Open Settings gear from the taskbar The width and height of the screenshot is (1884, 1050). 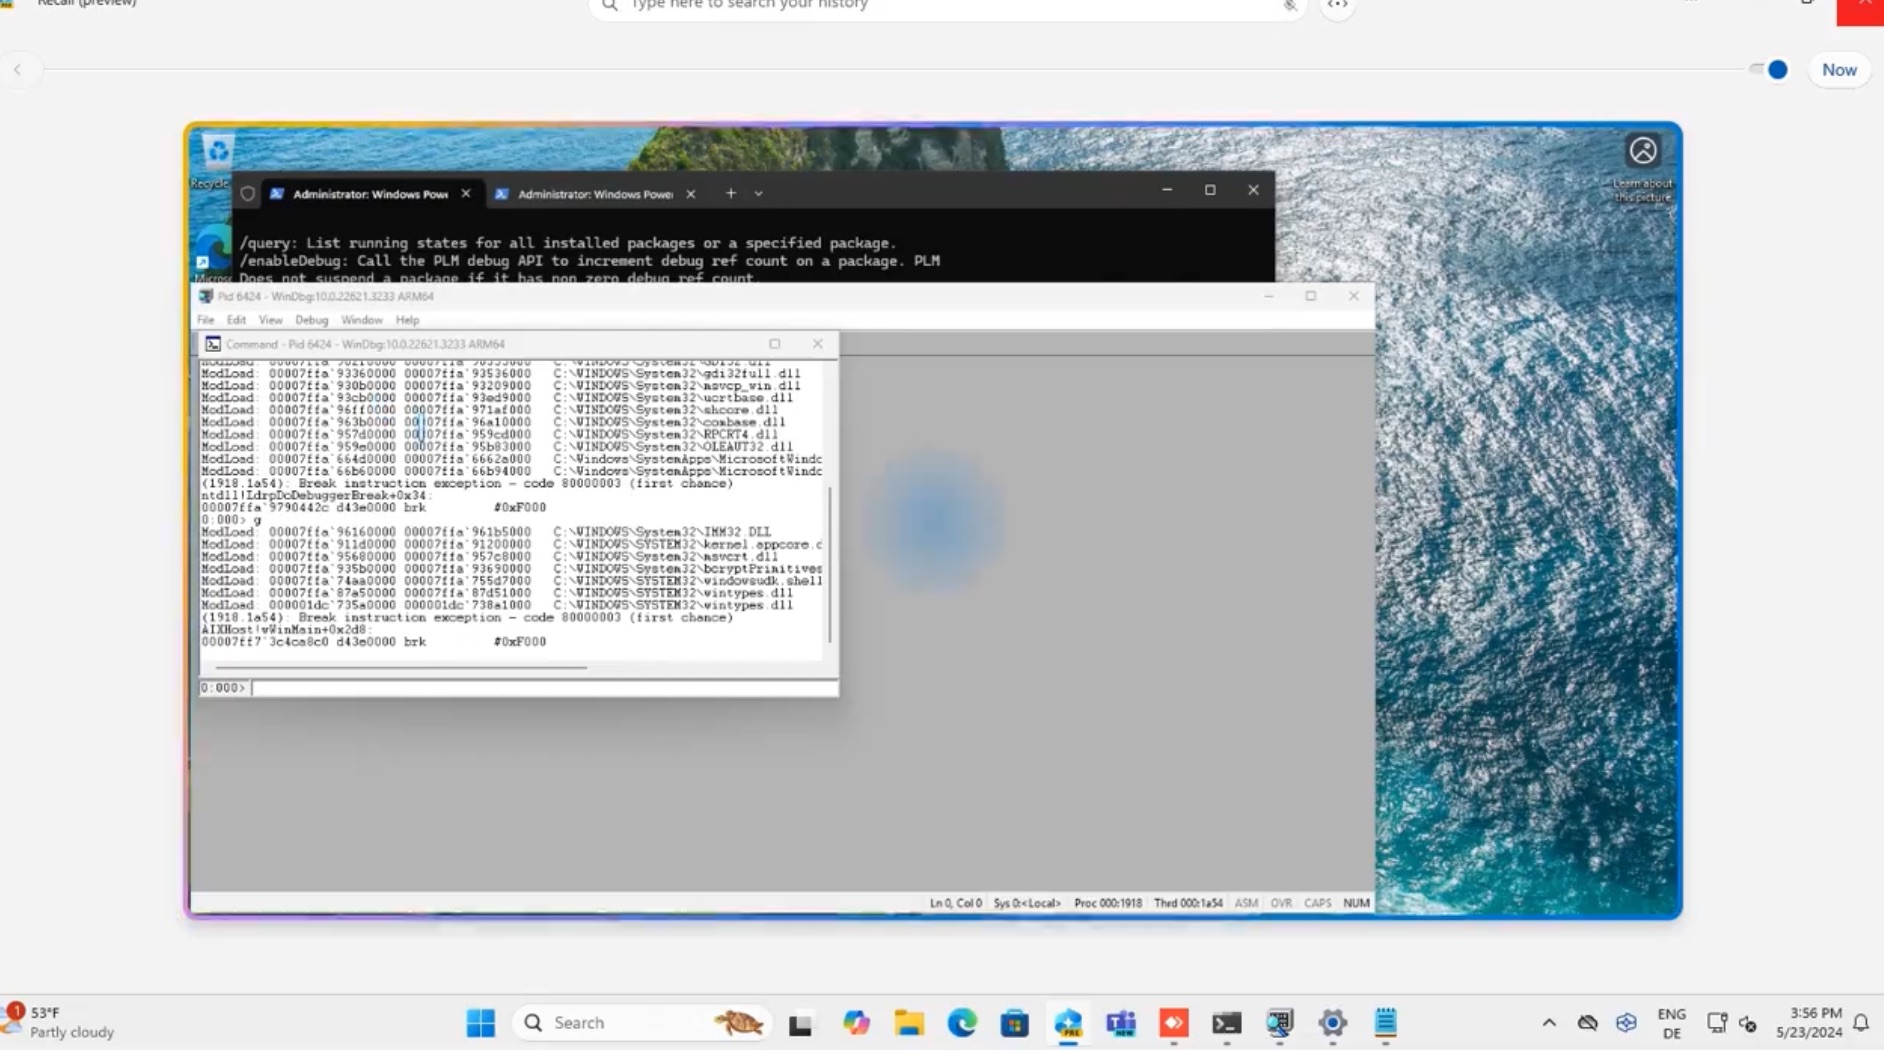[1333, 1023]
